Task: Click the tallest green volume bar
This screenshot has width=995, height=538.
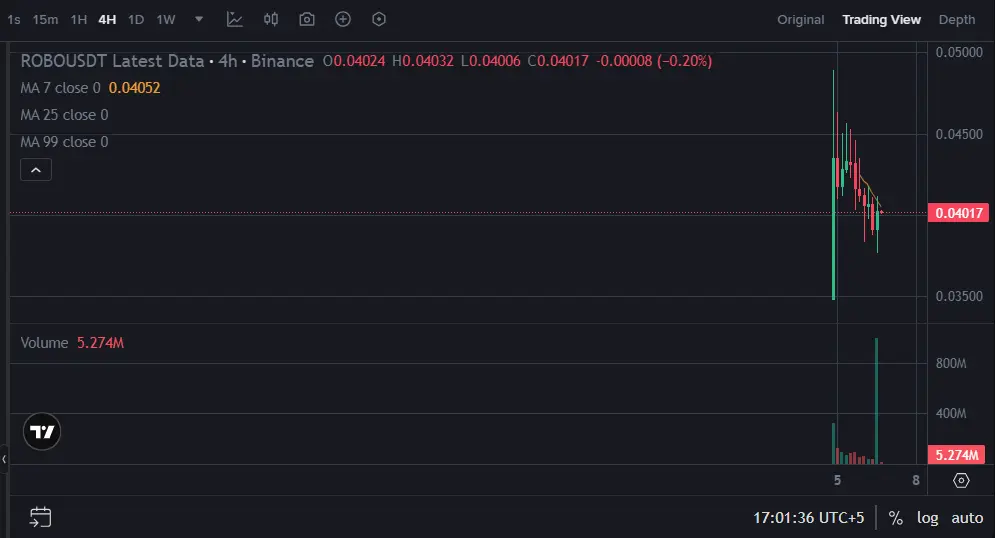Action: click(x=876, y=401)
